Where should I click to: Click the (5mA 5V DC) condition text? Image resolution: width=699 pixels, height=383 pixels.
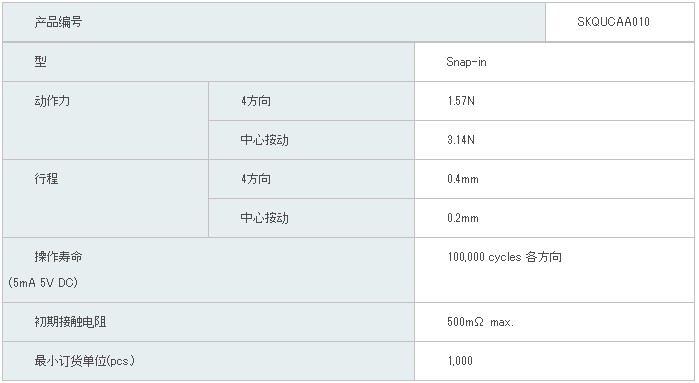43,283
